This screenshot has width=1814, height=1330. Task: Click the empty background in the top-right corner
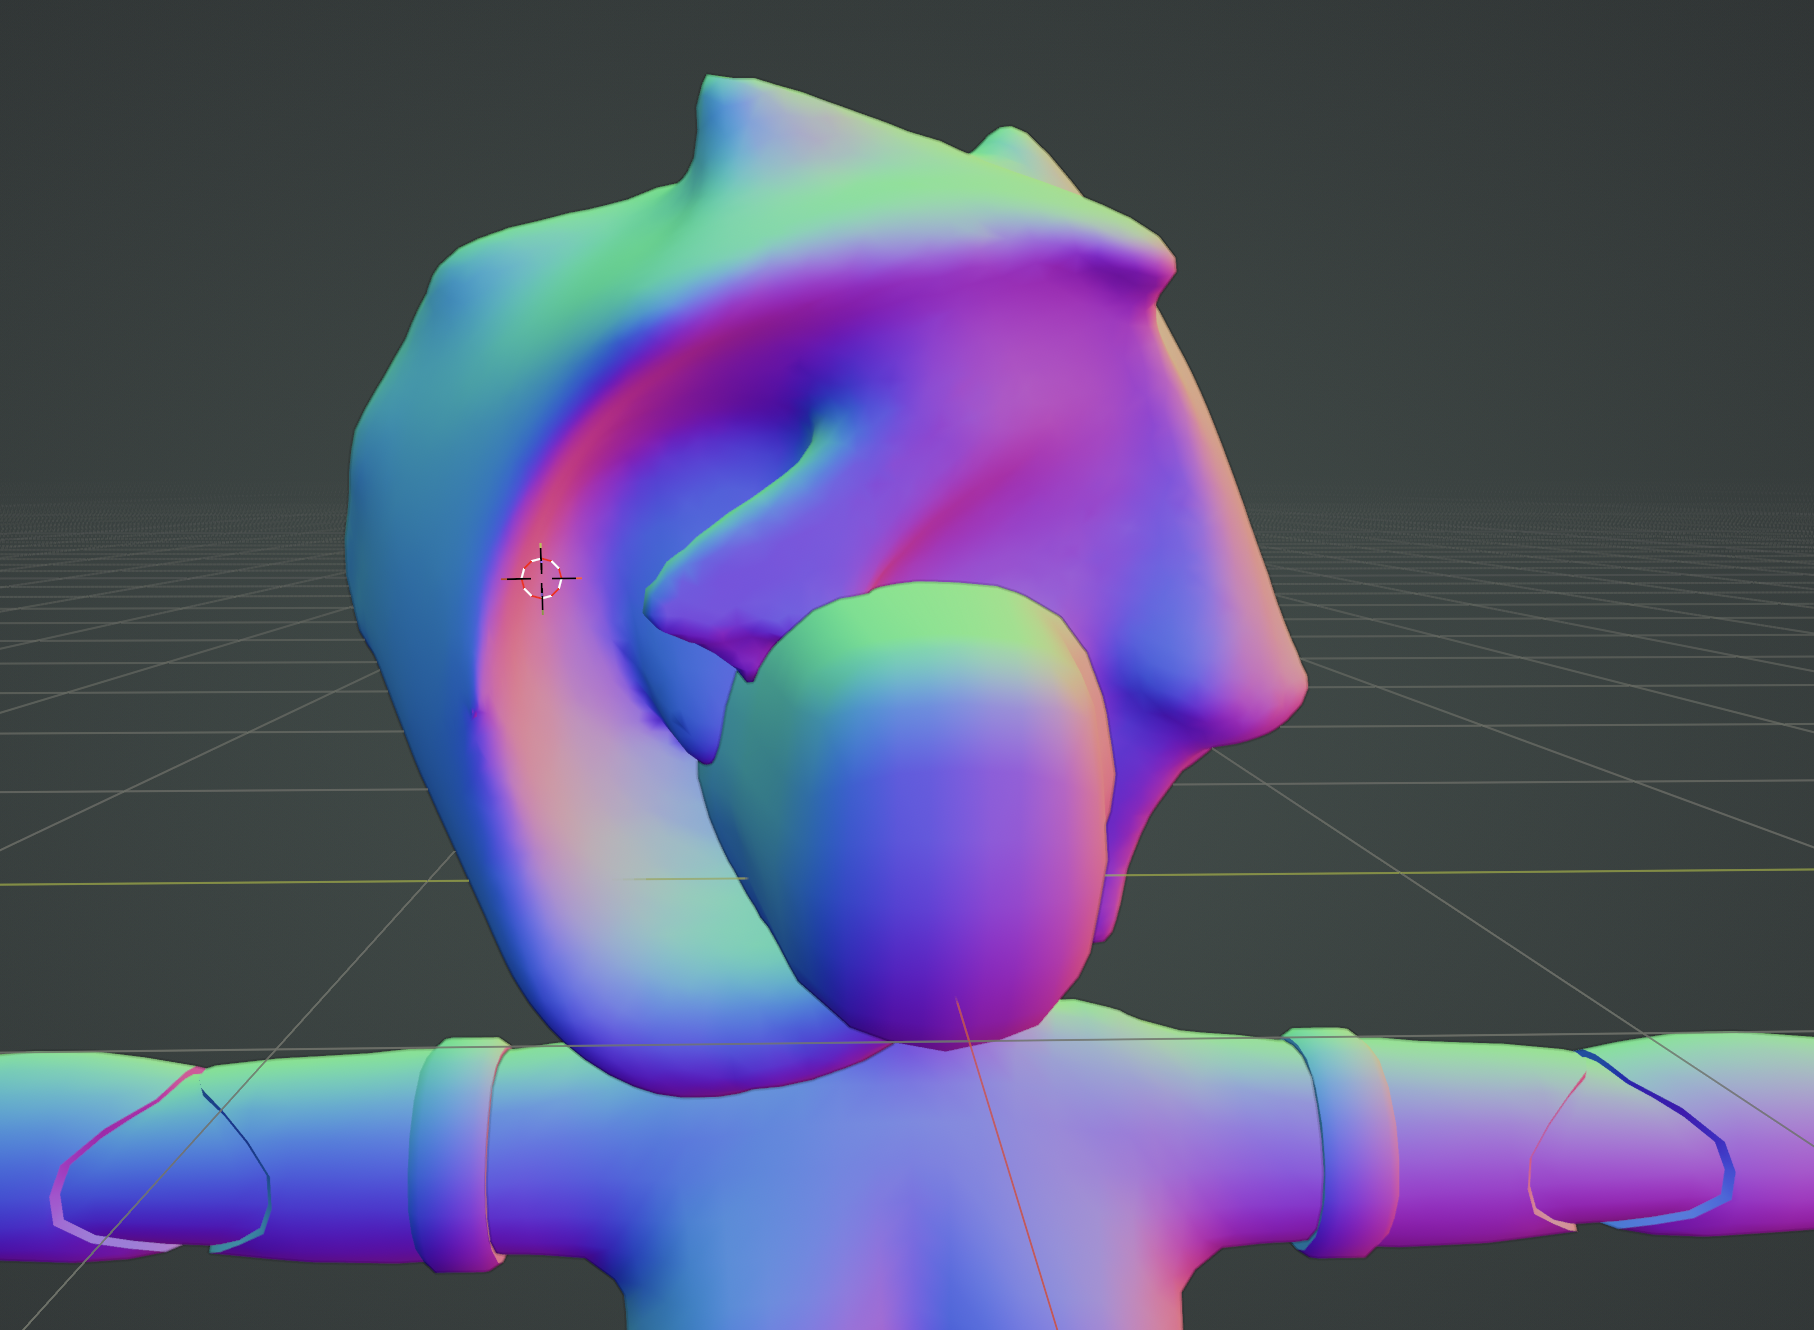pos(1650,100)
